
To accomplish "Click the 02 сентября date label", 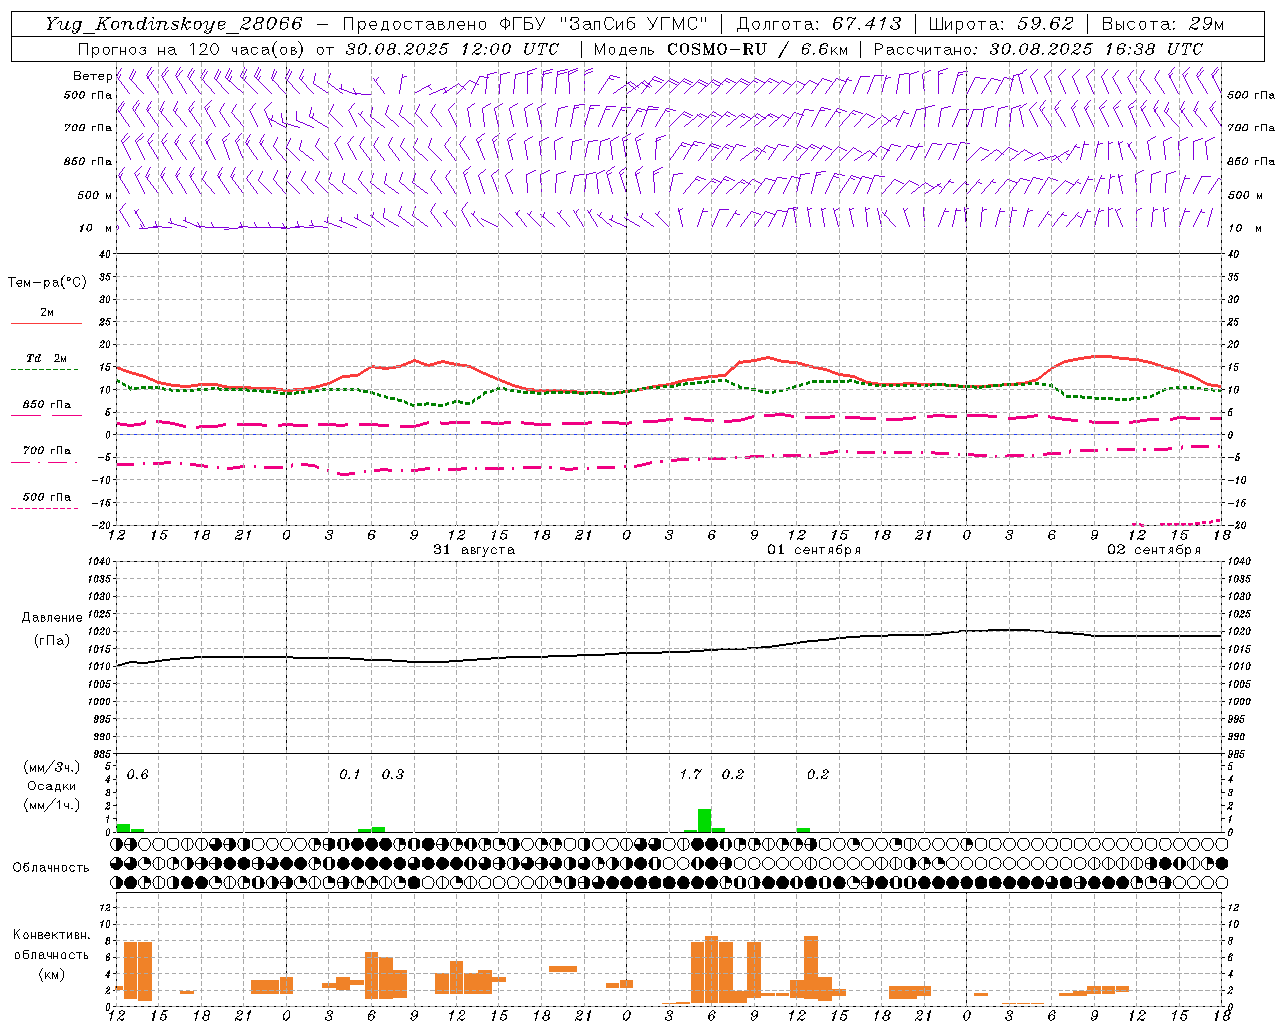I will coord(1154,550).
